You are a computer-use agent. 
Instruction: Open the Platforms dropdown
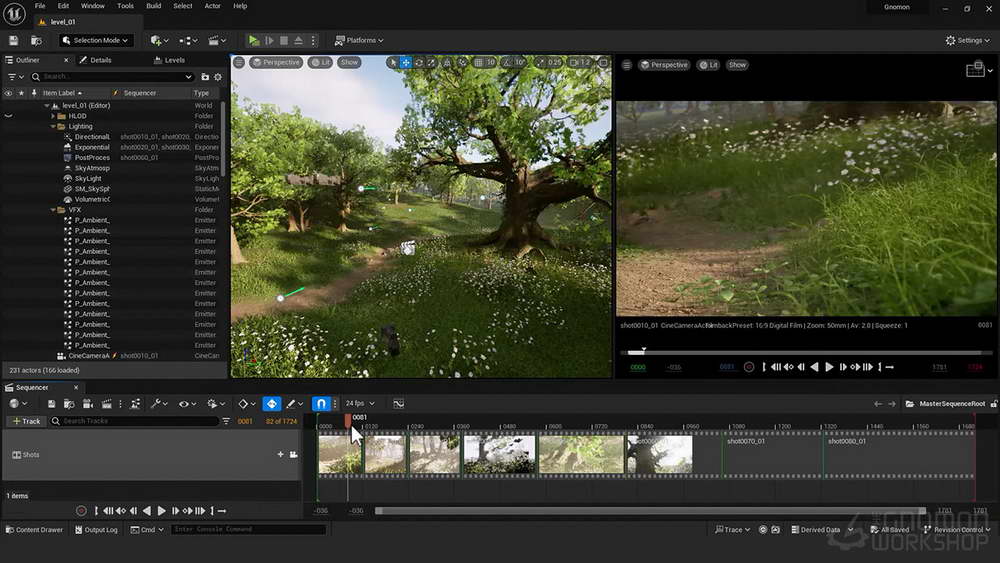(x=359, y=40)
